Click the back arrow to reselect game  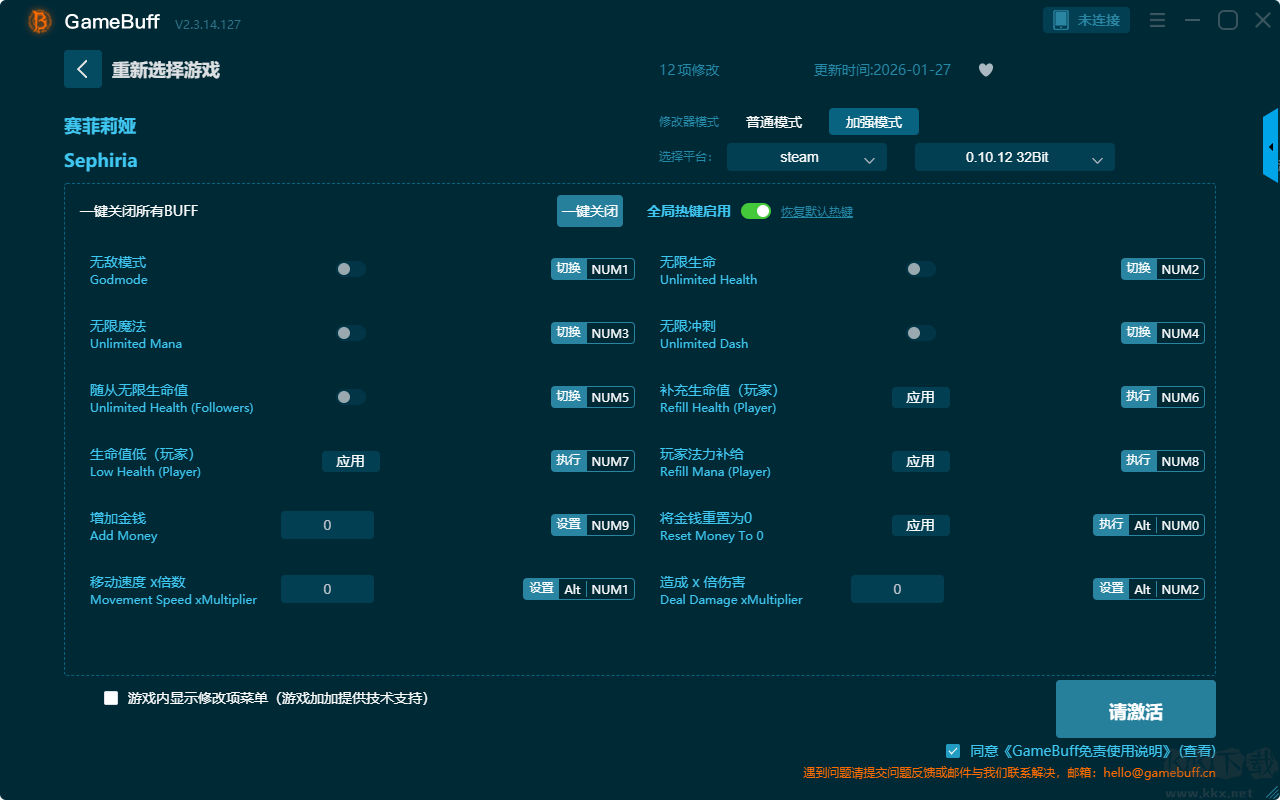[x=83, y=69]
